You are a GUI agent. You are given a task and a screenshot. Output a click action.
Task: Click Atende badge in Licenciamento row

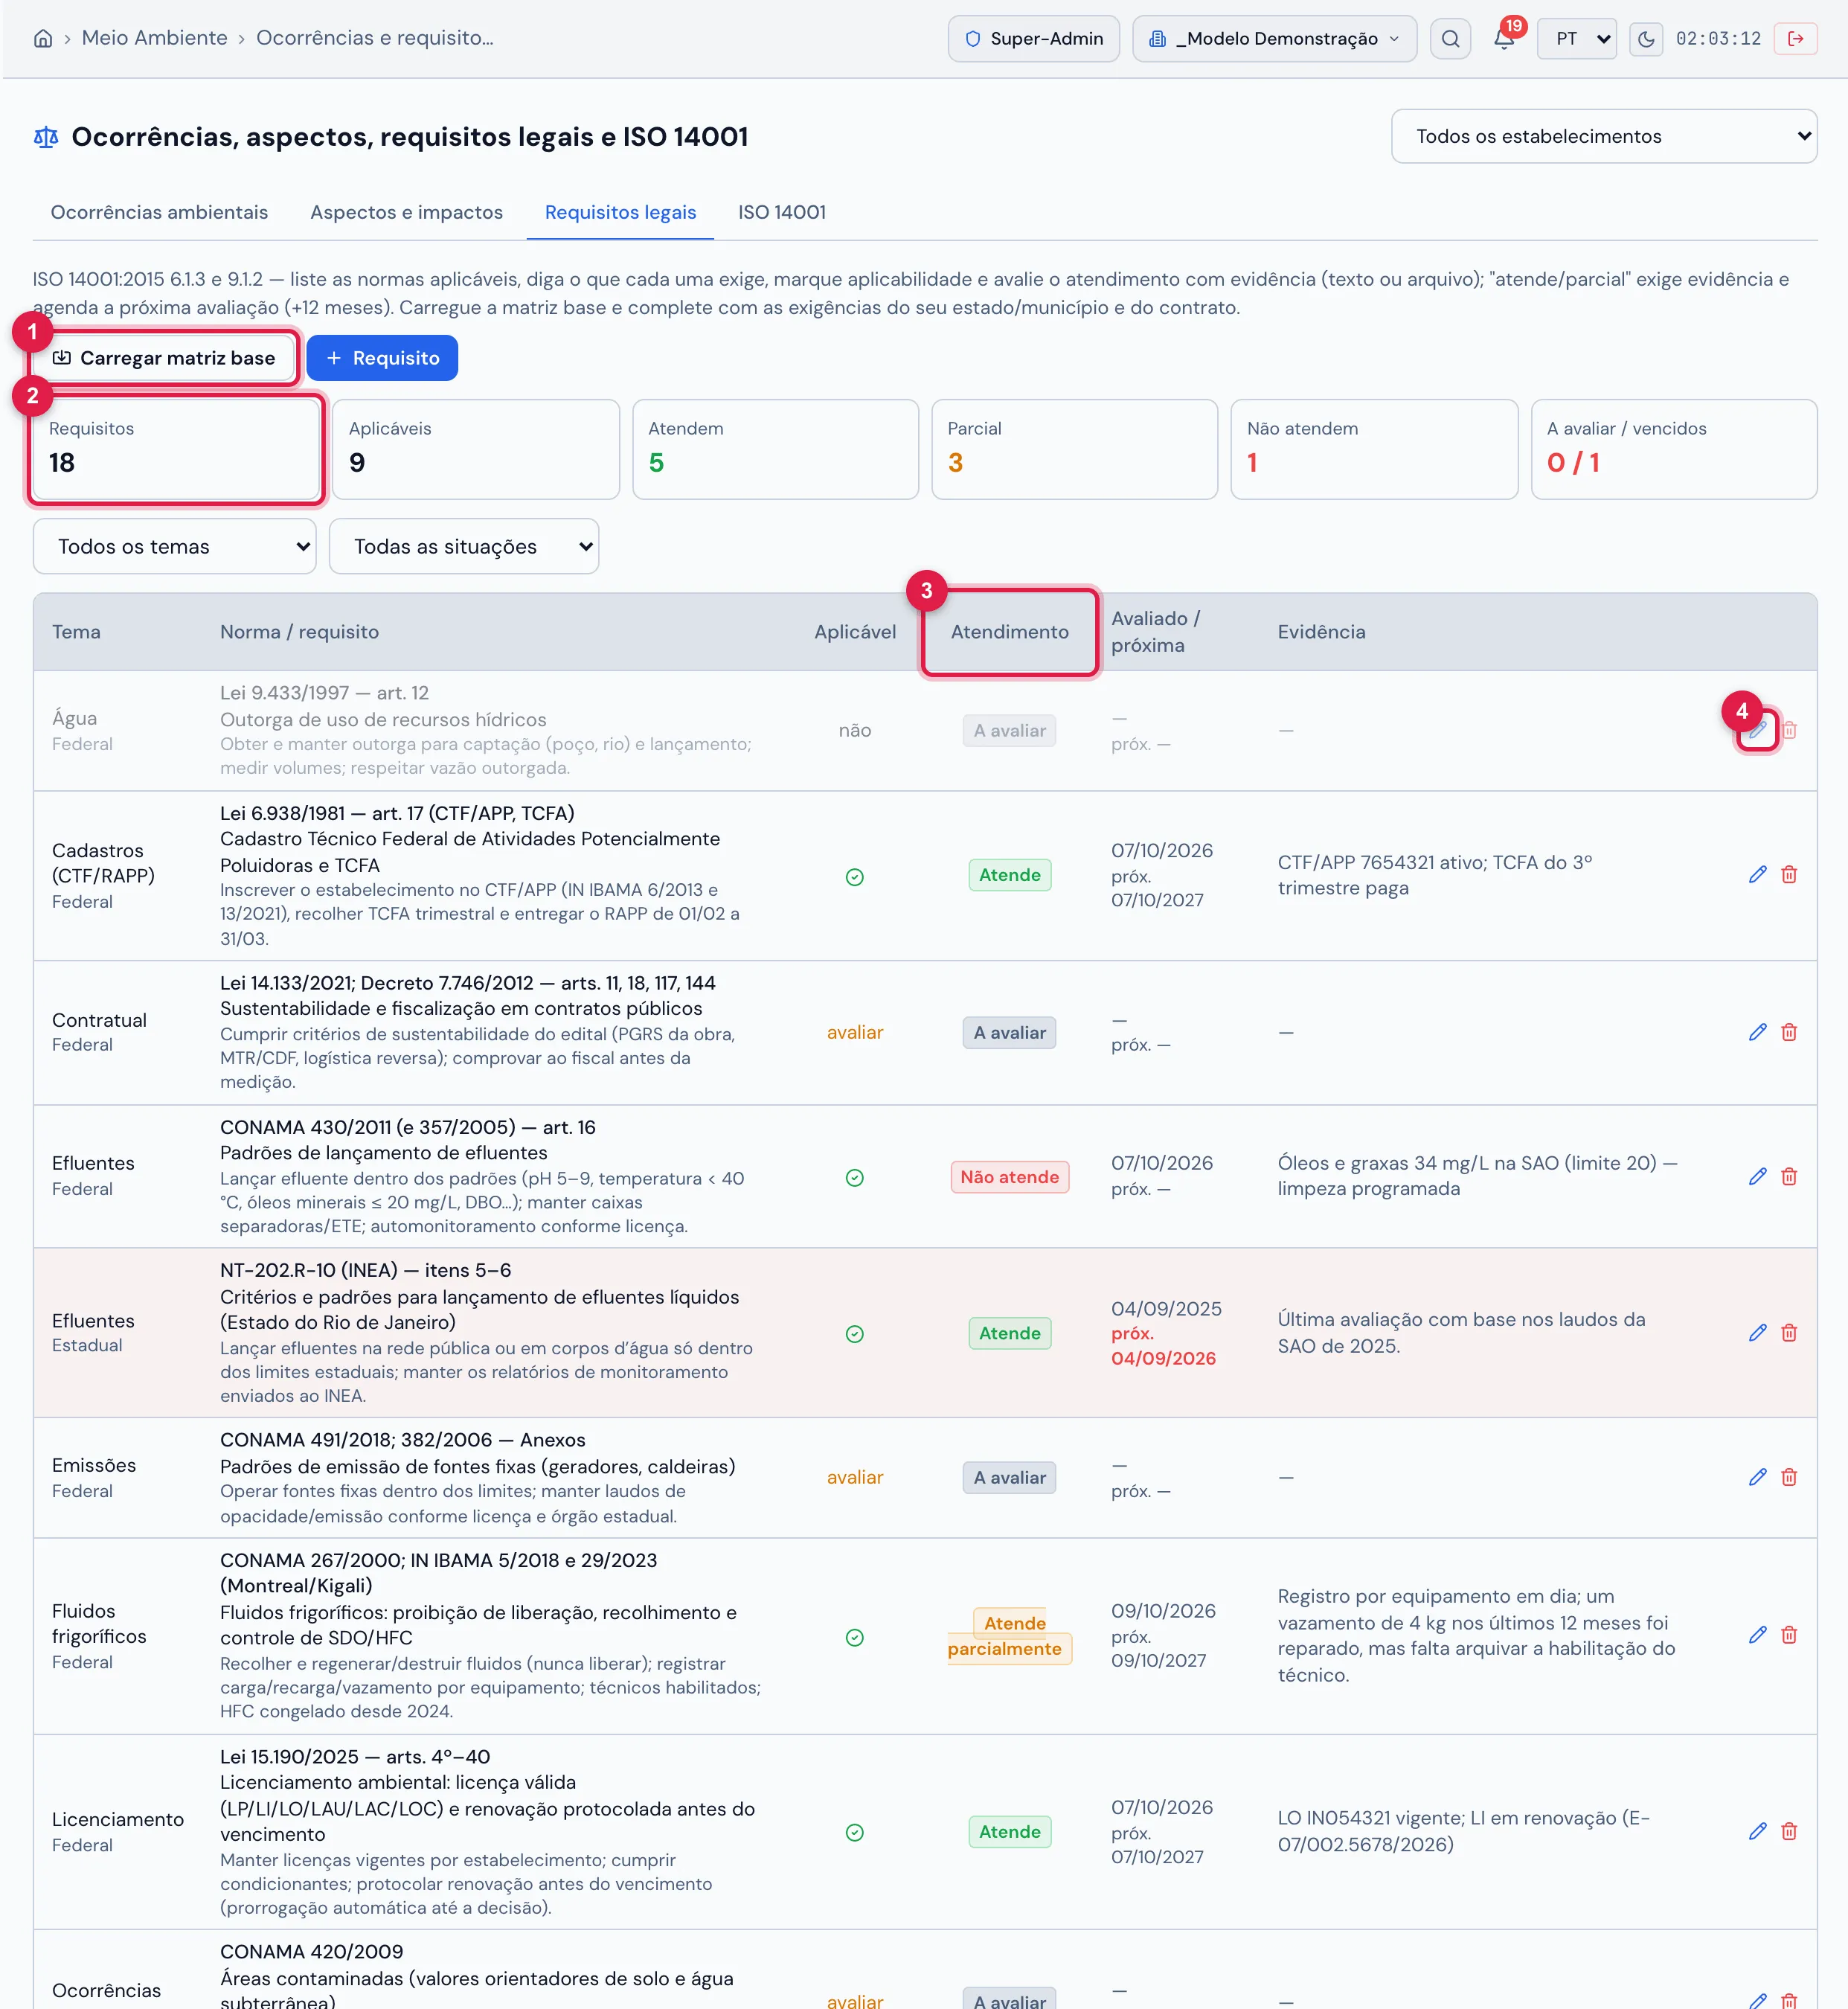(1009, 1832)
